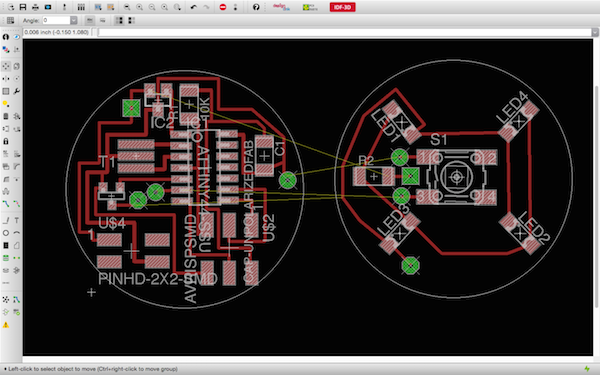The height and width of the screenshot is (375, 600).
Task: Select the Route tool
Action: point(6,204)
